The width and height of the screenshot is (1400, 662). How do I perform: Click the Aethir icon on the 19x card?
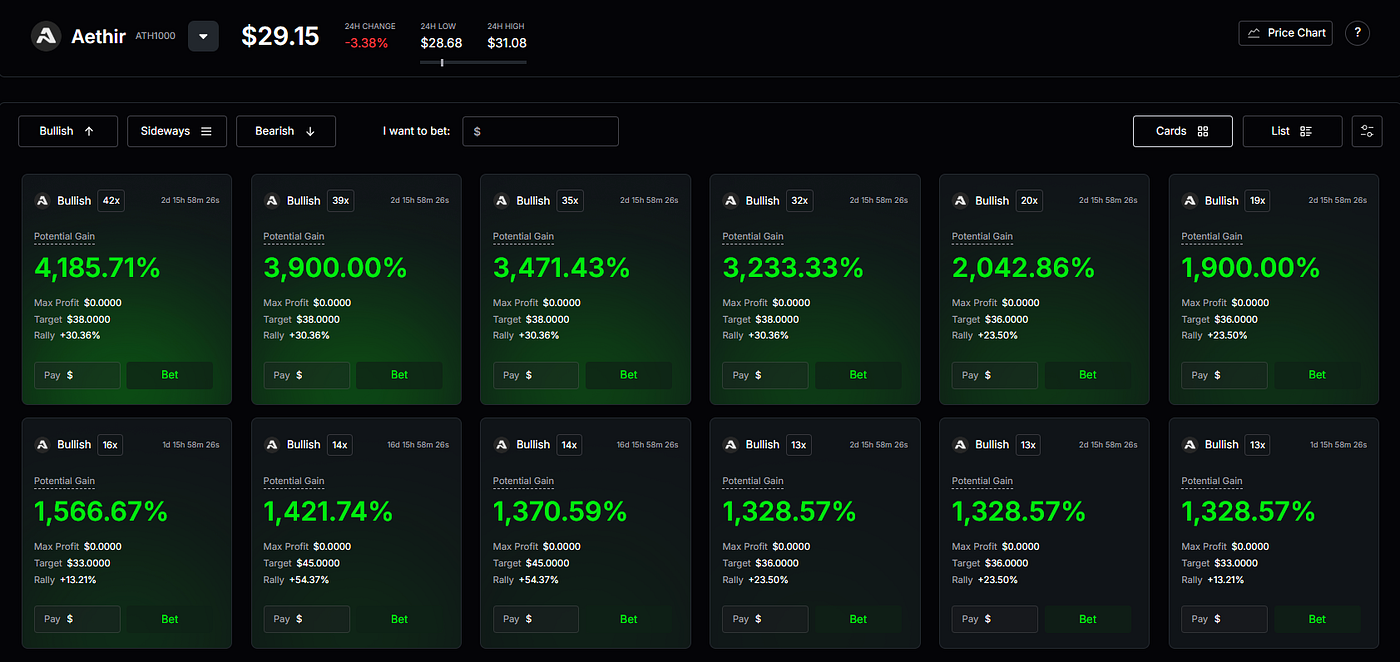1190,200
